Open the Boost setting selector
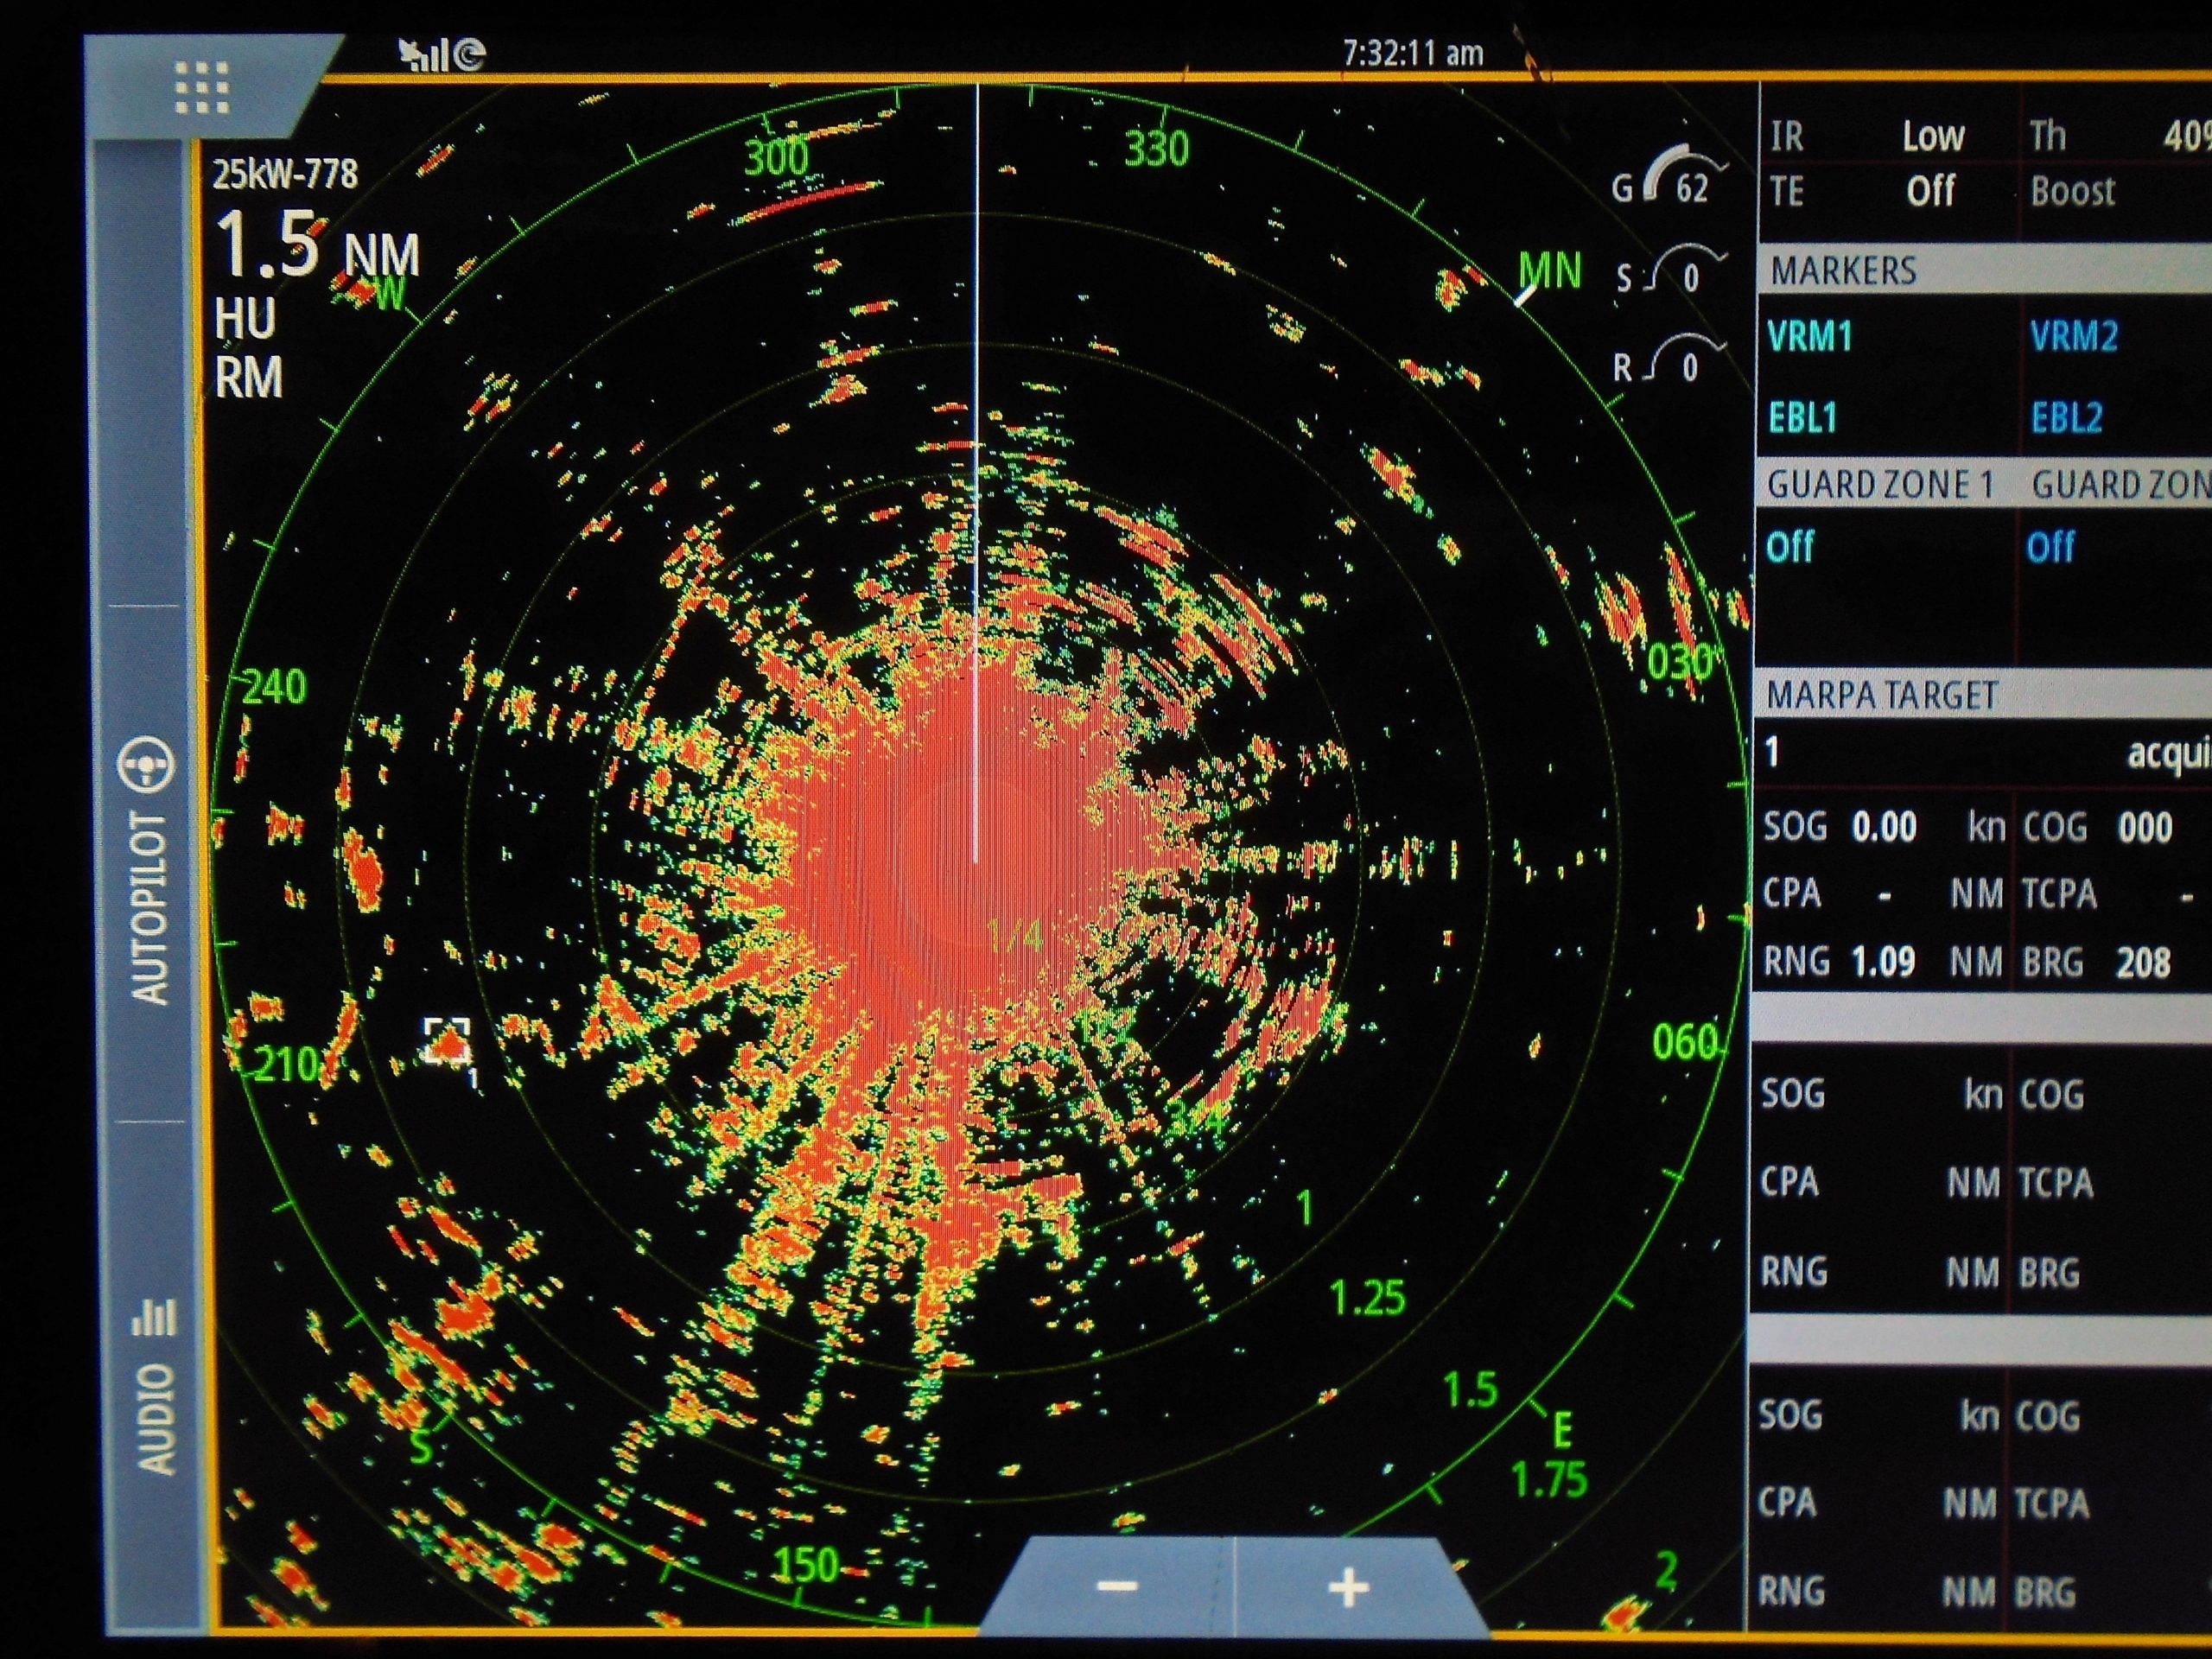The width and height of the screenshot is (2212, 1659). pyautogui.click(x=2073, y=192)
